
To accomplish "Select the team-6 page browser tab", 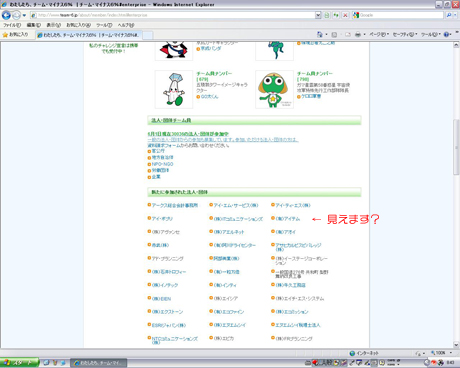I will click(x=89, y=35).
